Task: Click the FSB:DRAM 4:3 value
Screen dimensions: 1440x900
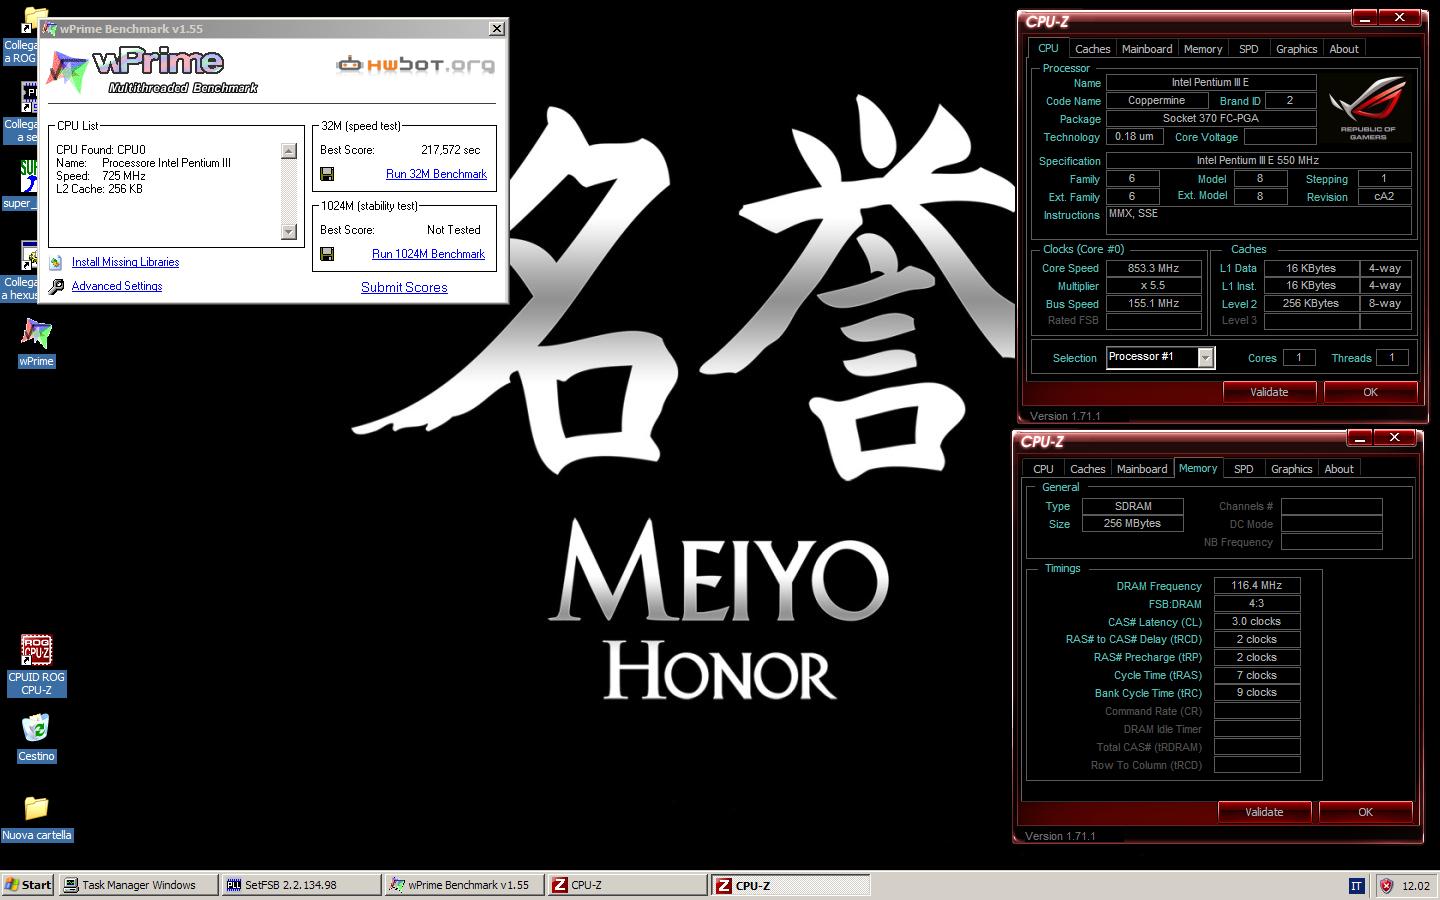Action: coord(1257,604)
